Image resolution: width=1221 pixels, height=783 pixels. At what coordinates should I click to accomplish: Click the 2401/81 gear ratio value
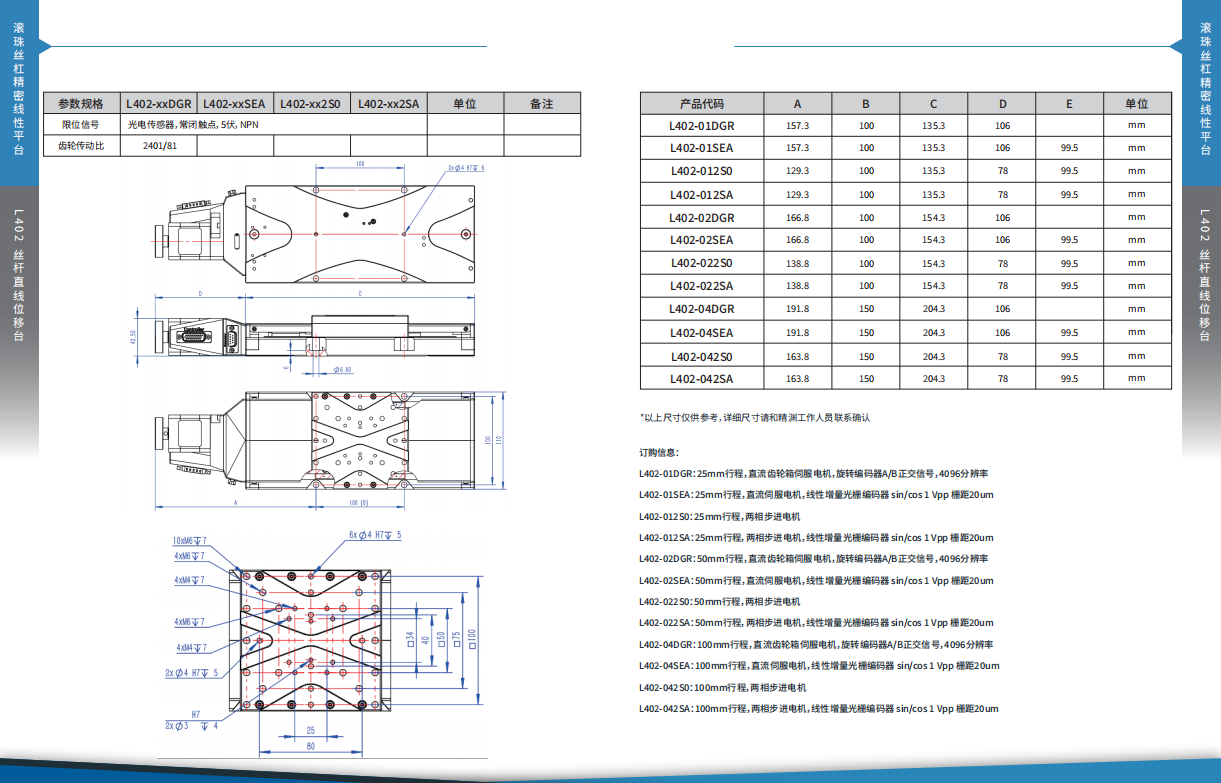[158, 146]
